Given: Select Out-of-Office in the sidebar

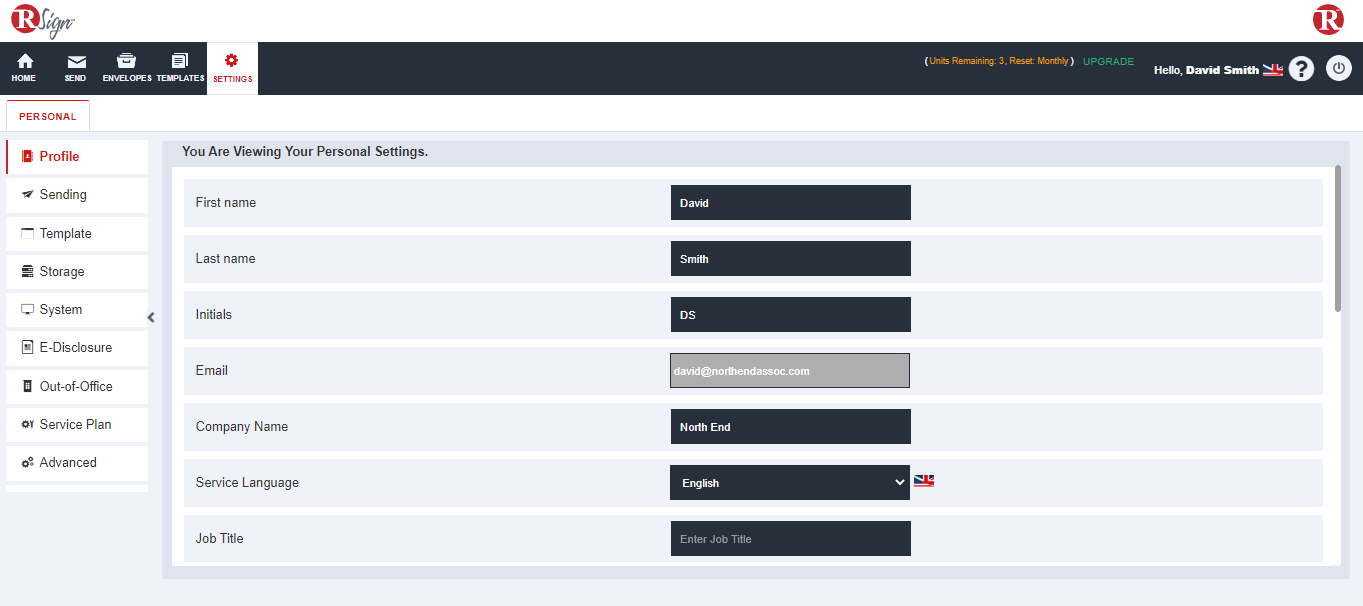Looking at the screenshot, I should [x=77, y=387].
